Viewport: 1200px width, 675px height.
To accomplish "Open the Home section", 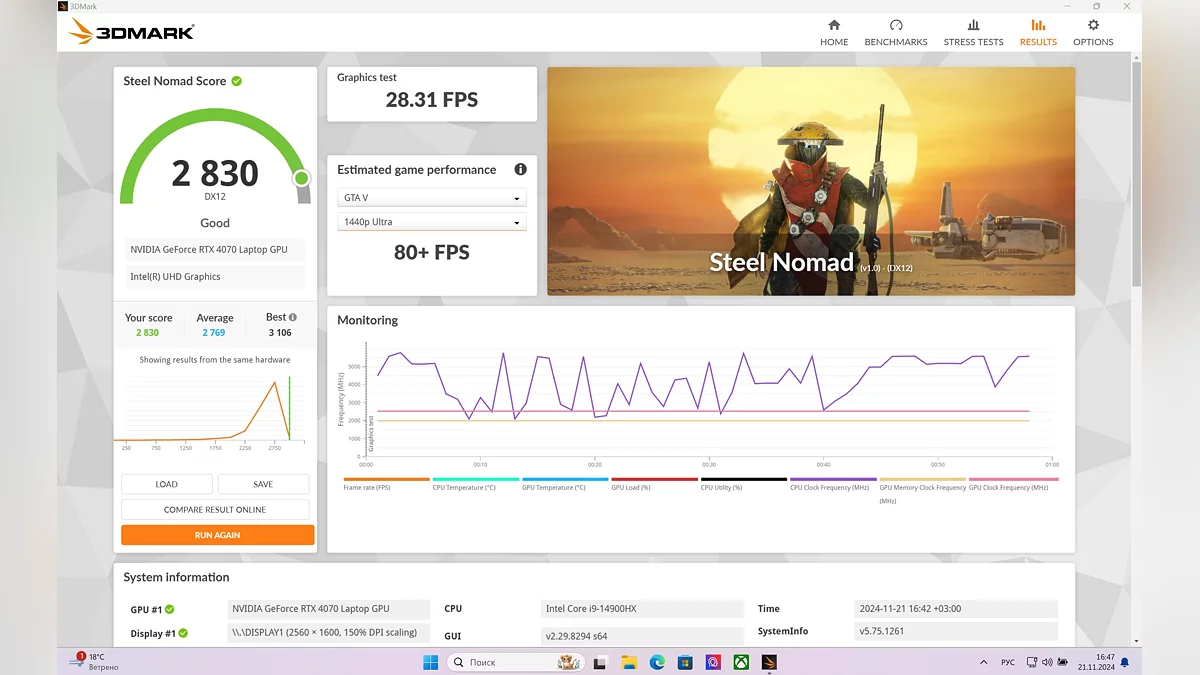I will pos(833,32).
